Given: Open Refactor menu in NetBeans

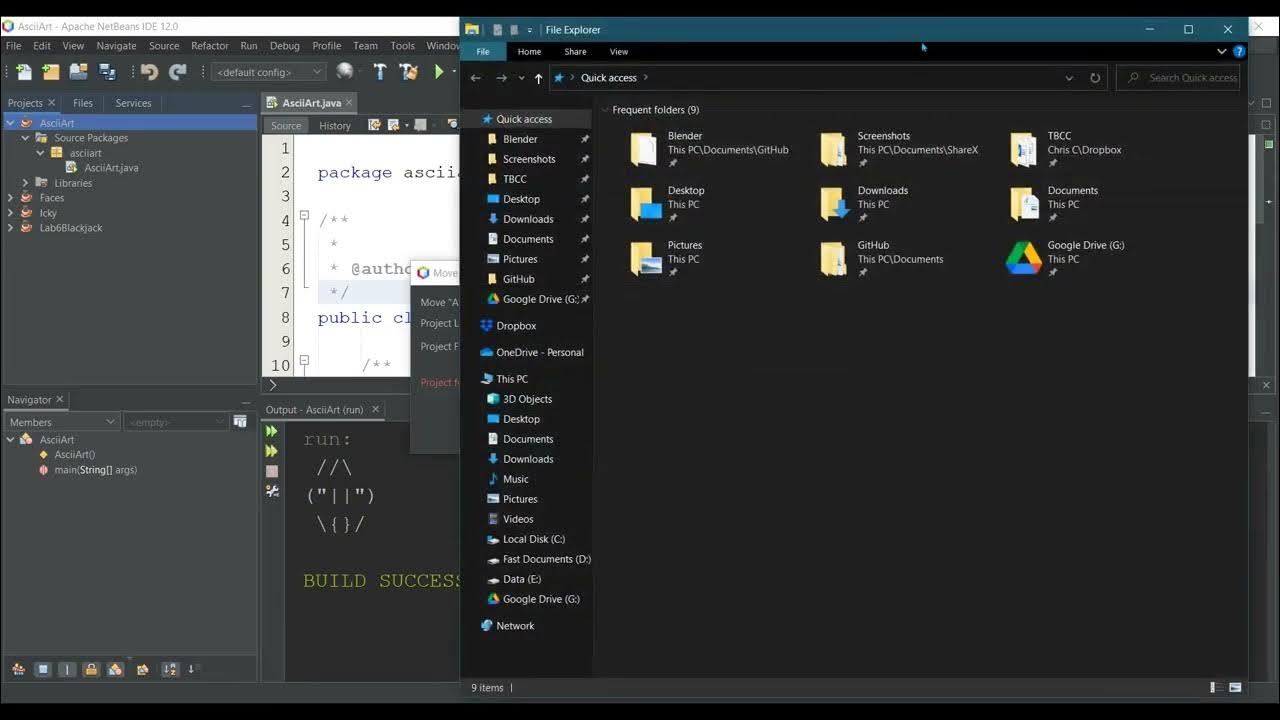Looking at the screenshot, I should pos(210,45).
